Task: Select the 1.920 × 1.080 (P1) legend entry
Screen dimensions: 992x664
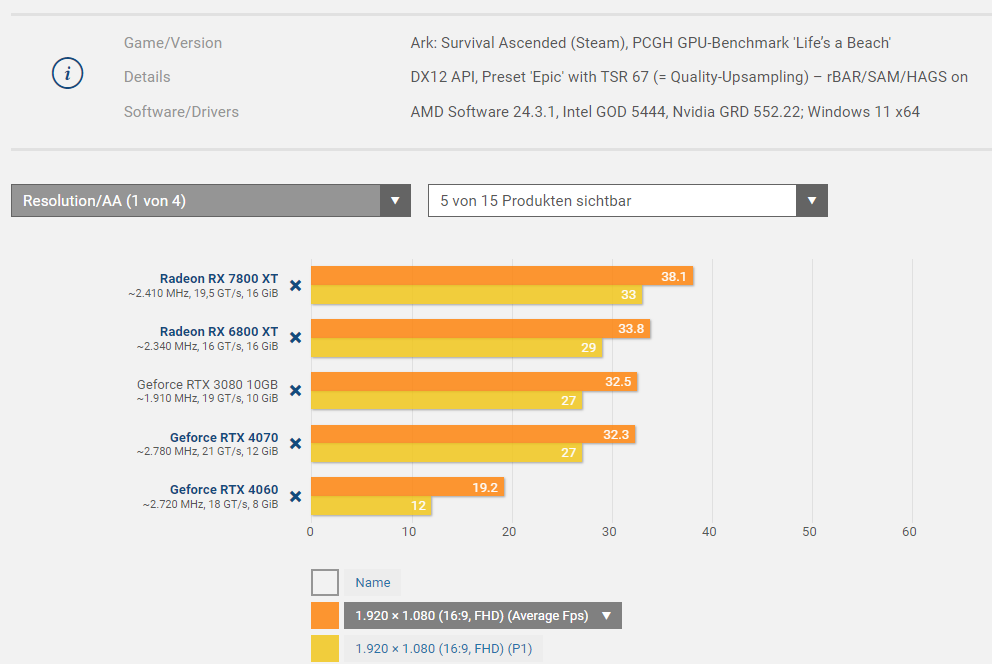Action: 443,649
